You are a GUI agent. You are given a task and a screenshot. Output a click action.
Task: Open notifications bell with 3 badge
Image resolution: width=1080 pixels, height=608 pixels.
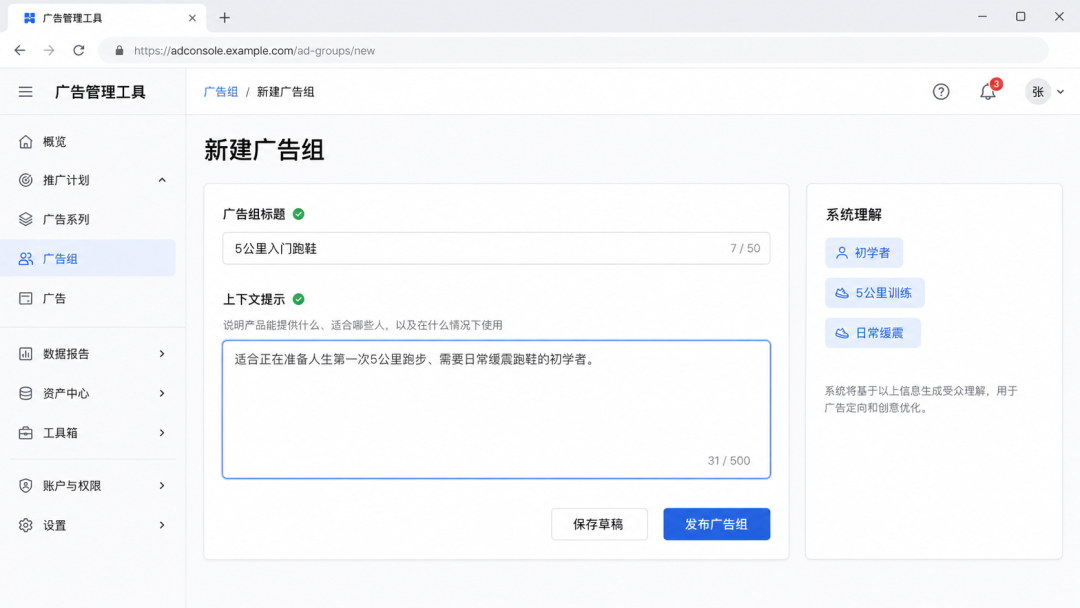point(988,91)
